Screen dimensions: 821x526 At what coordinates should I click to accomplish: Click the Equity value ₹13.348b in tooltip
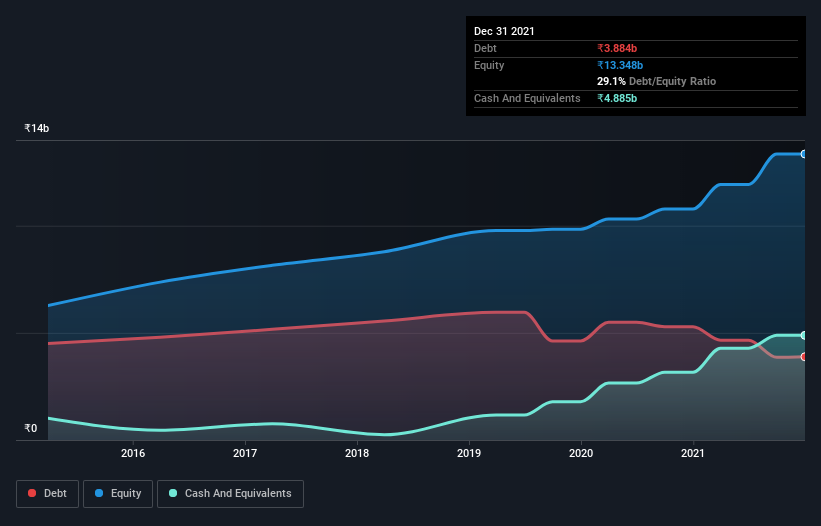pyautogui.click(x=620, y=65)
